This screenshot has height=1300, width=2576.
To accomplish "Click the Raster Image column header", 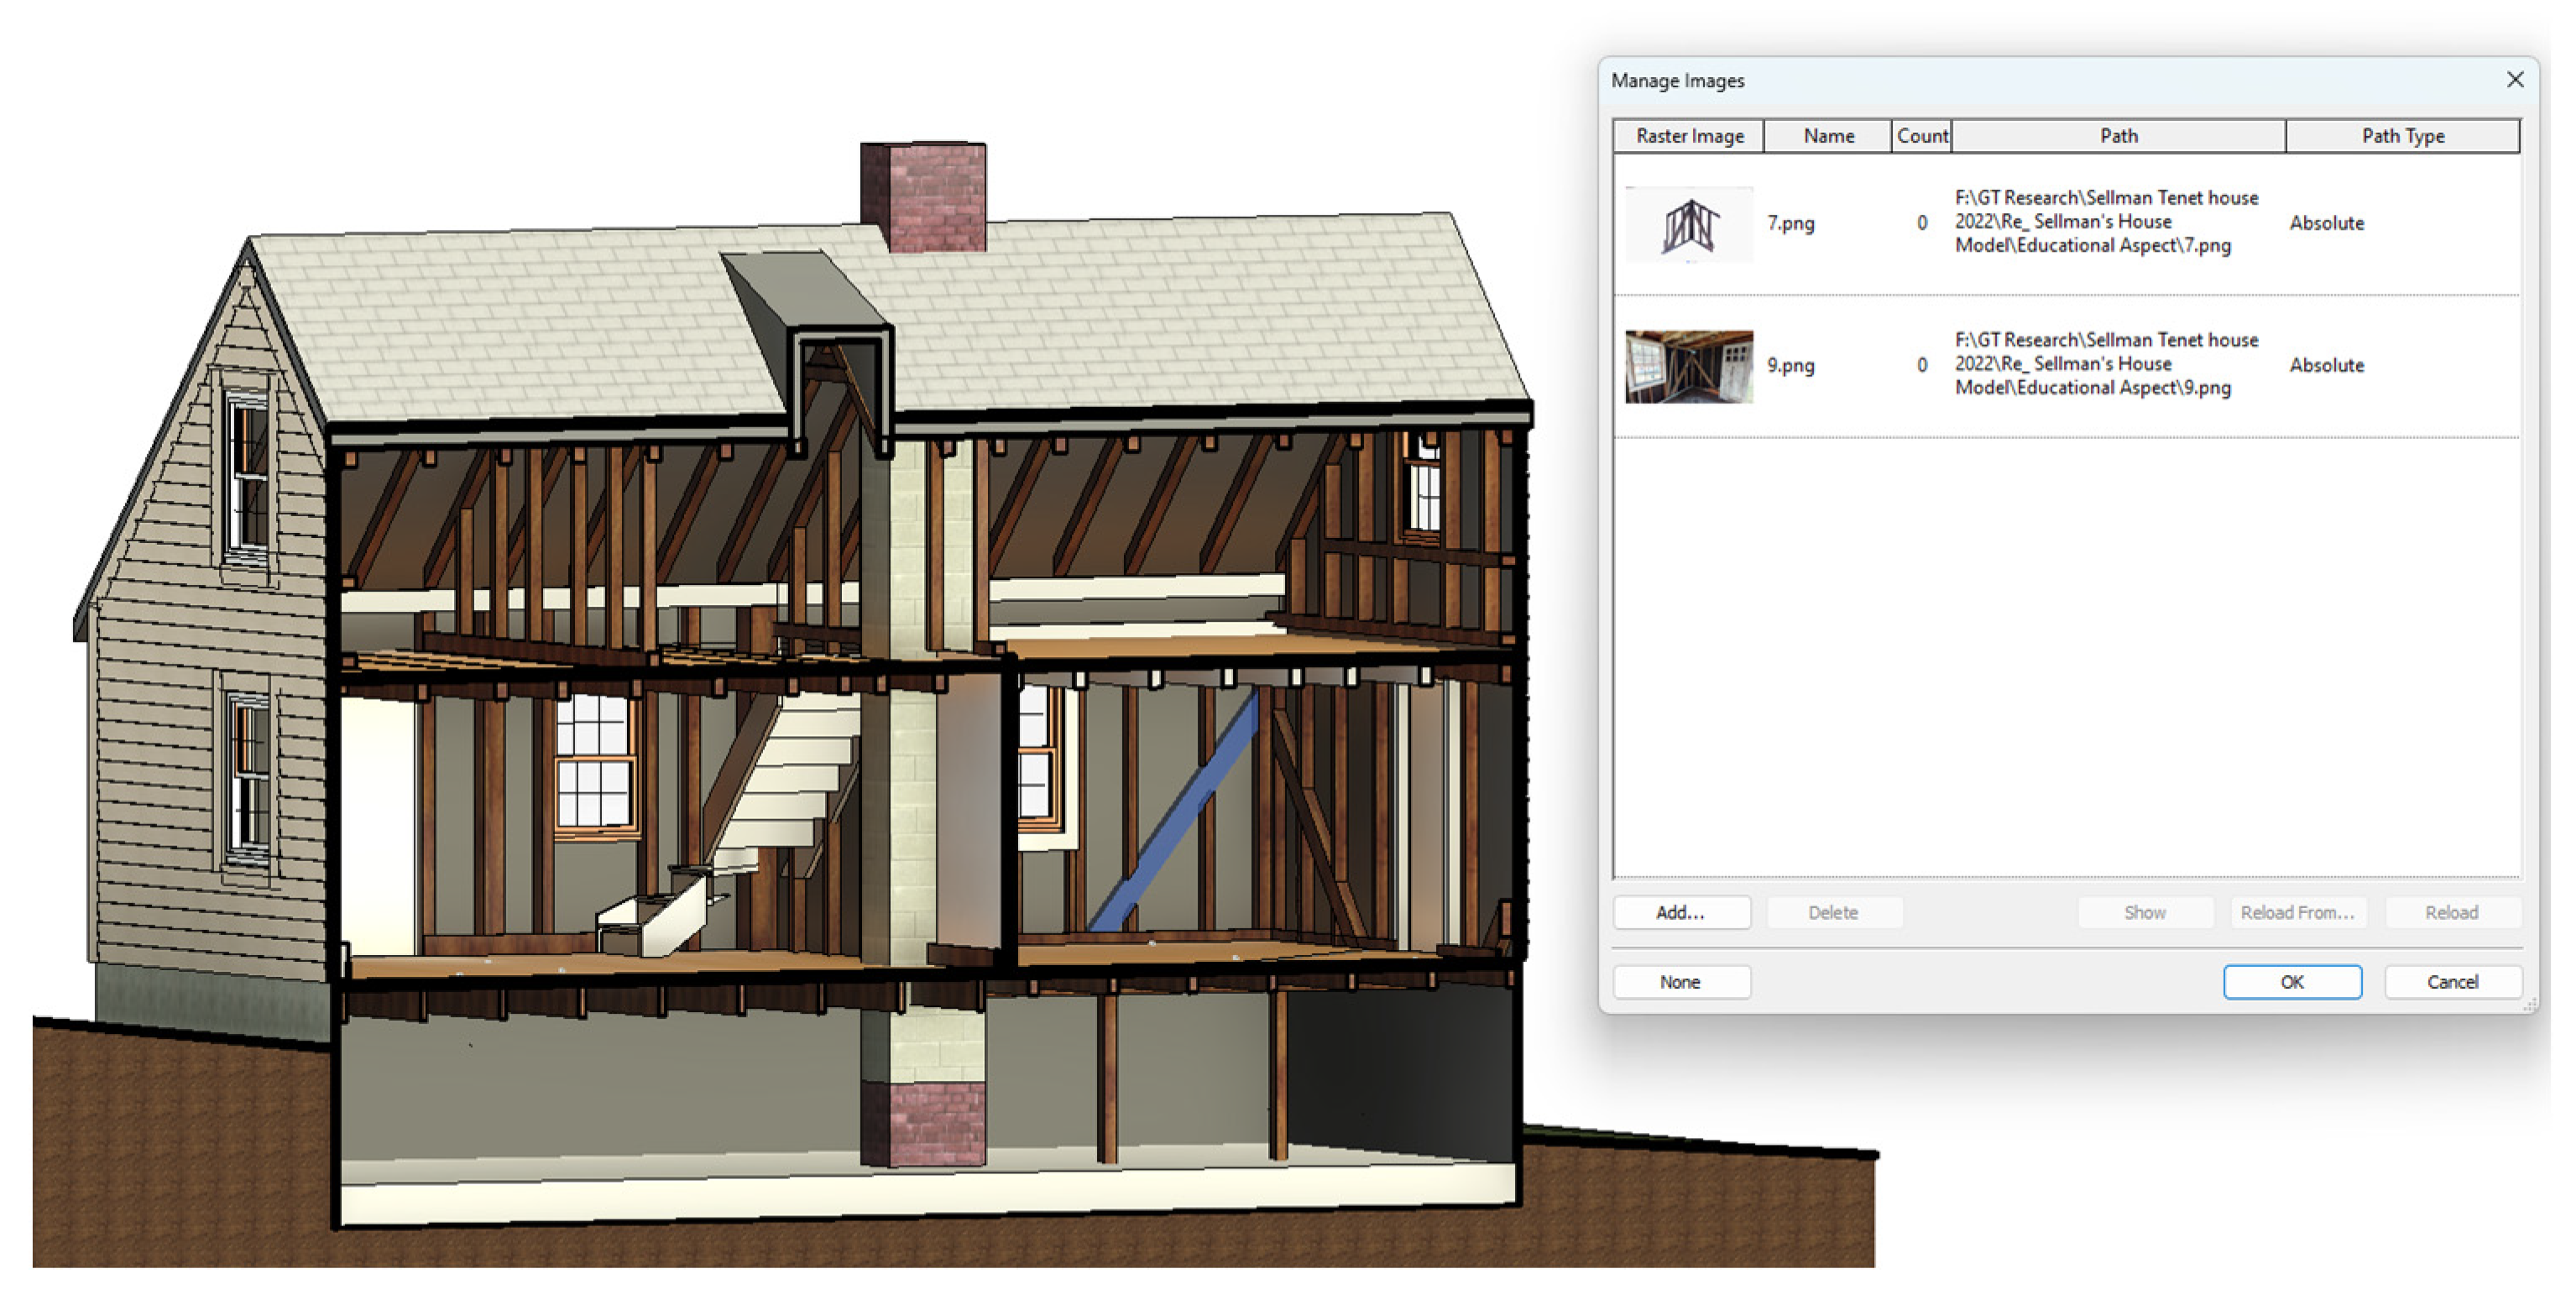I will pyautogui.click(x=1689, y=136).
